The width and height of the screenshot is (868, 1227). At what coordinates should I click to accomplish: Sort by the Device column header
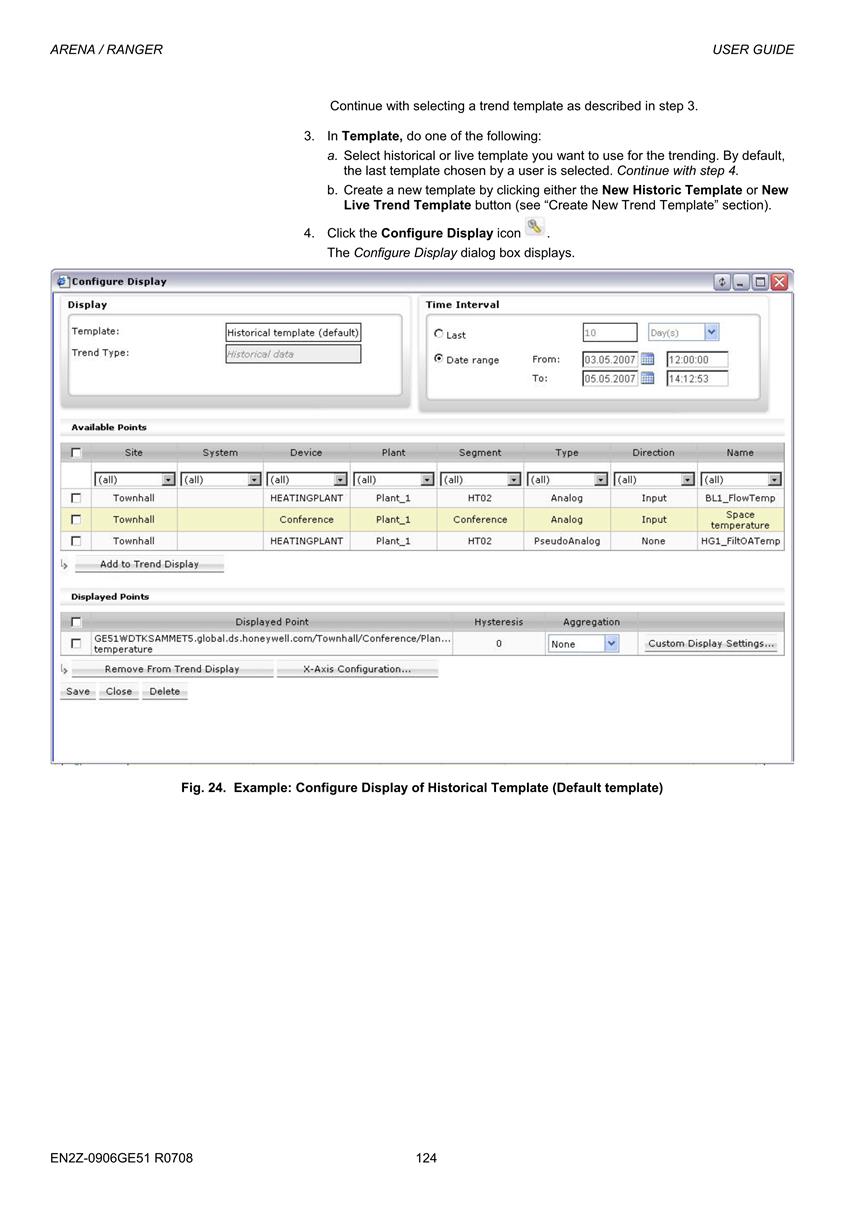(306, 453)
